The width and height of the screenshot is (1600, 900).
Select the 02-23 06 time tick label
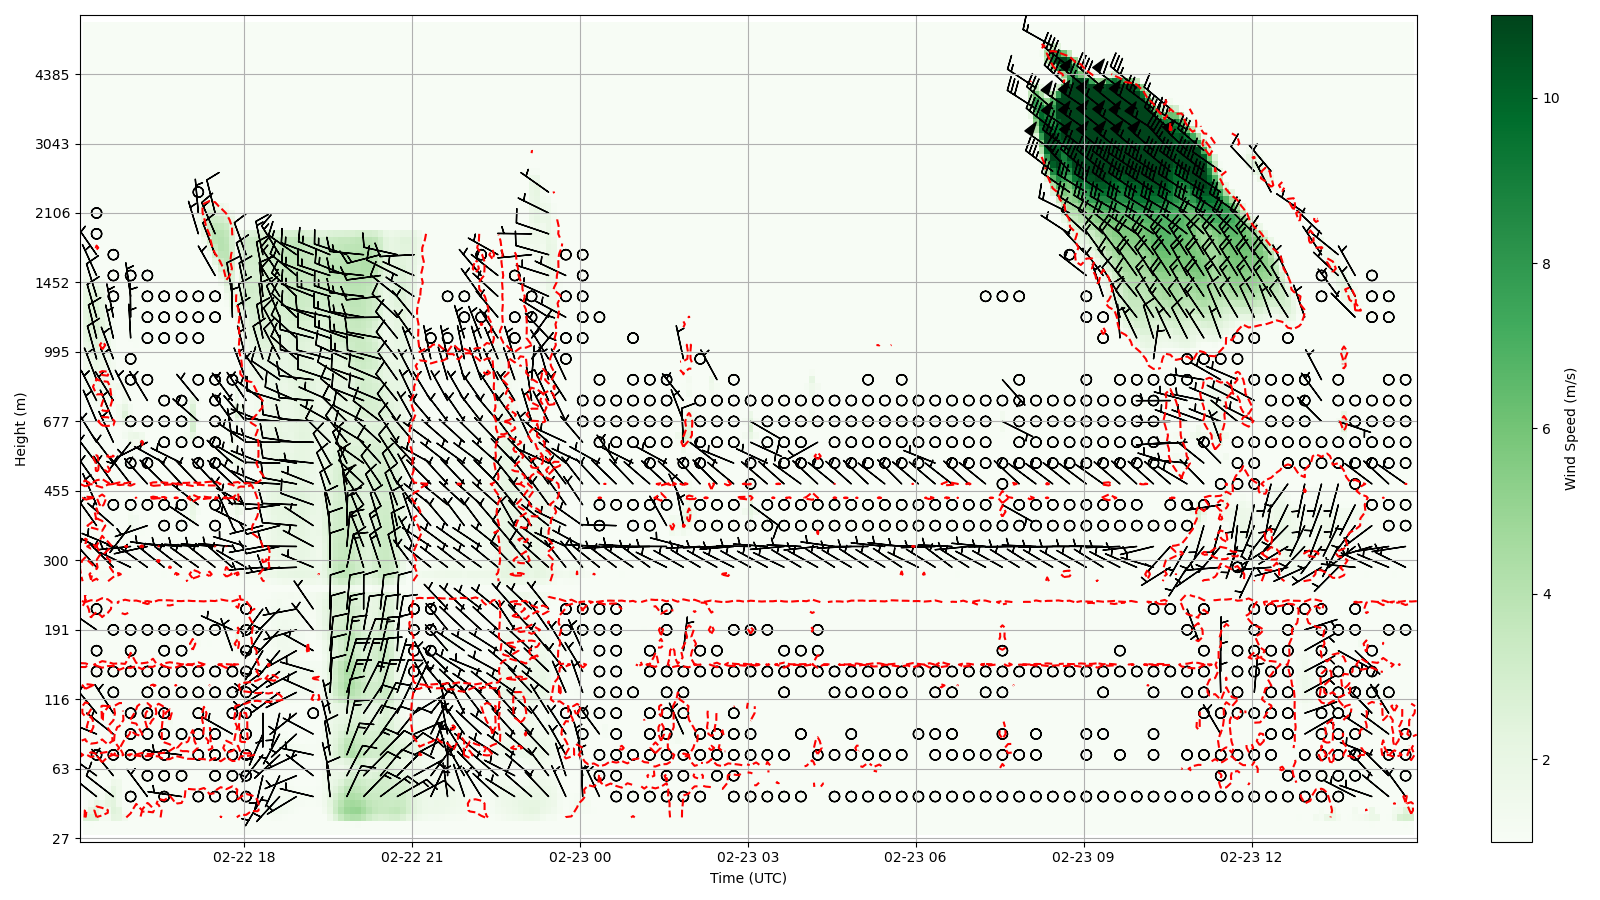(916, 857)
